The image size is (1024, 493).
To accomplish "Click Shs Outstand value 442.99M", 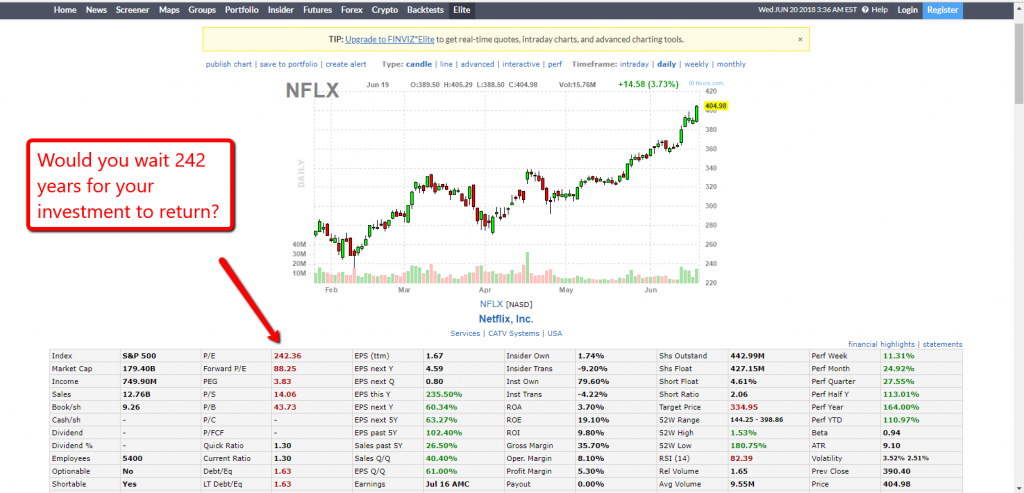I will click(x=746, y=357).
